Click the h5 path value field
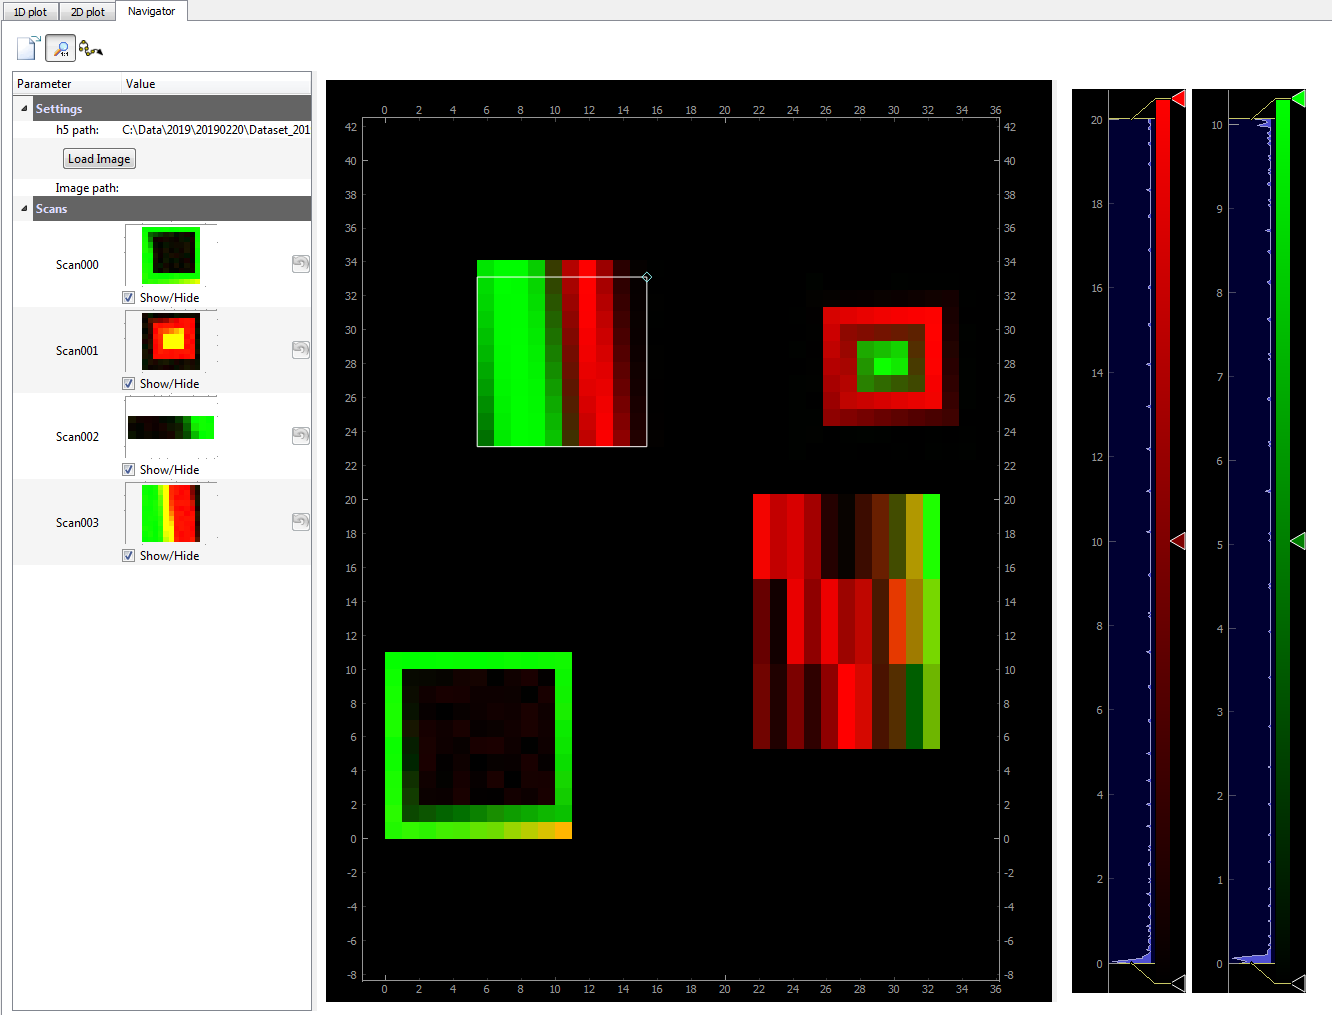 point(216,130)
